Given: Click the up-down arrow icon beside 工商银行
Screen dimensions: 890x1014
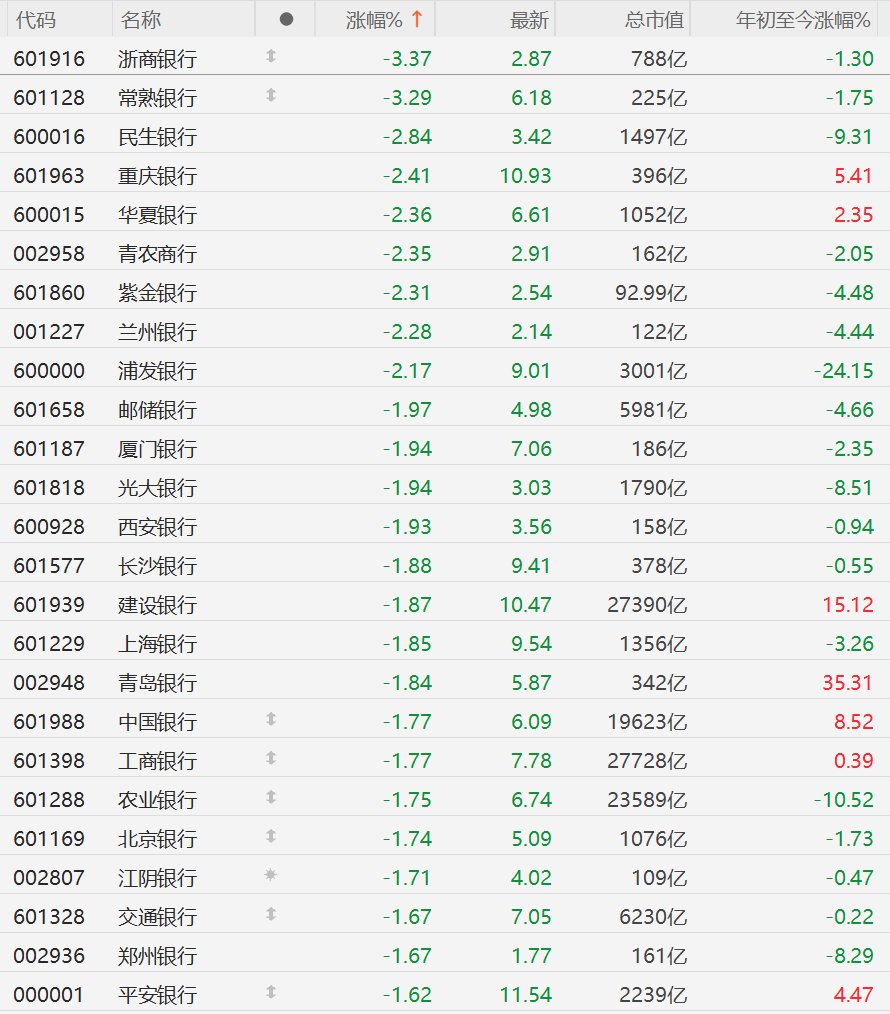Looking at the screenshot, I should (271, 758).
